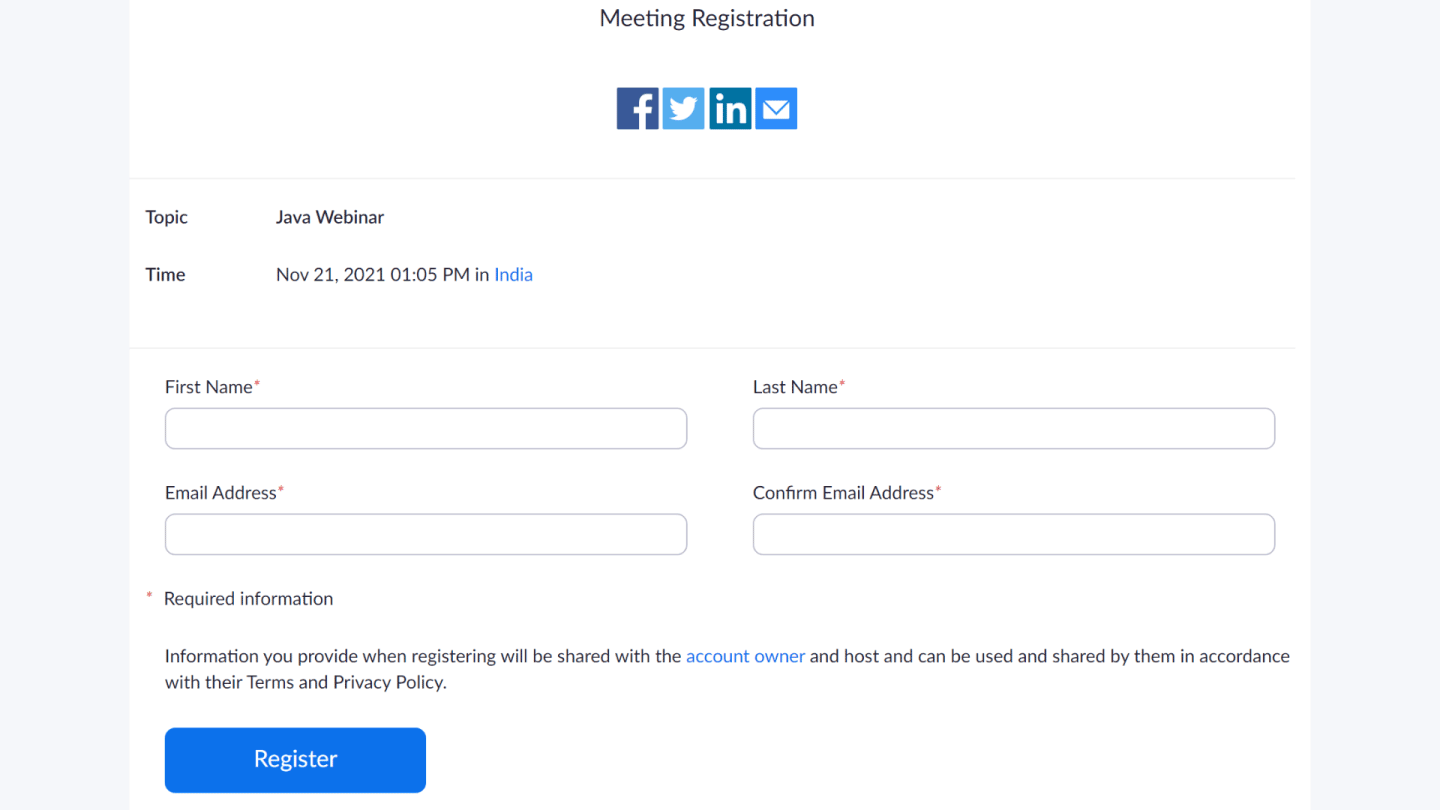Click the Meeting Registration page title
Image resolution: width=1440 pixels, height=810 pixels.
point(706,18)
